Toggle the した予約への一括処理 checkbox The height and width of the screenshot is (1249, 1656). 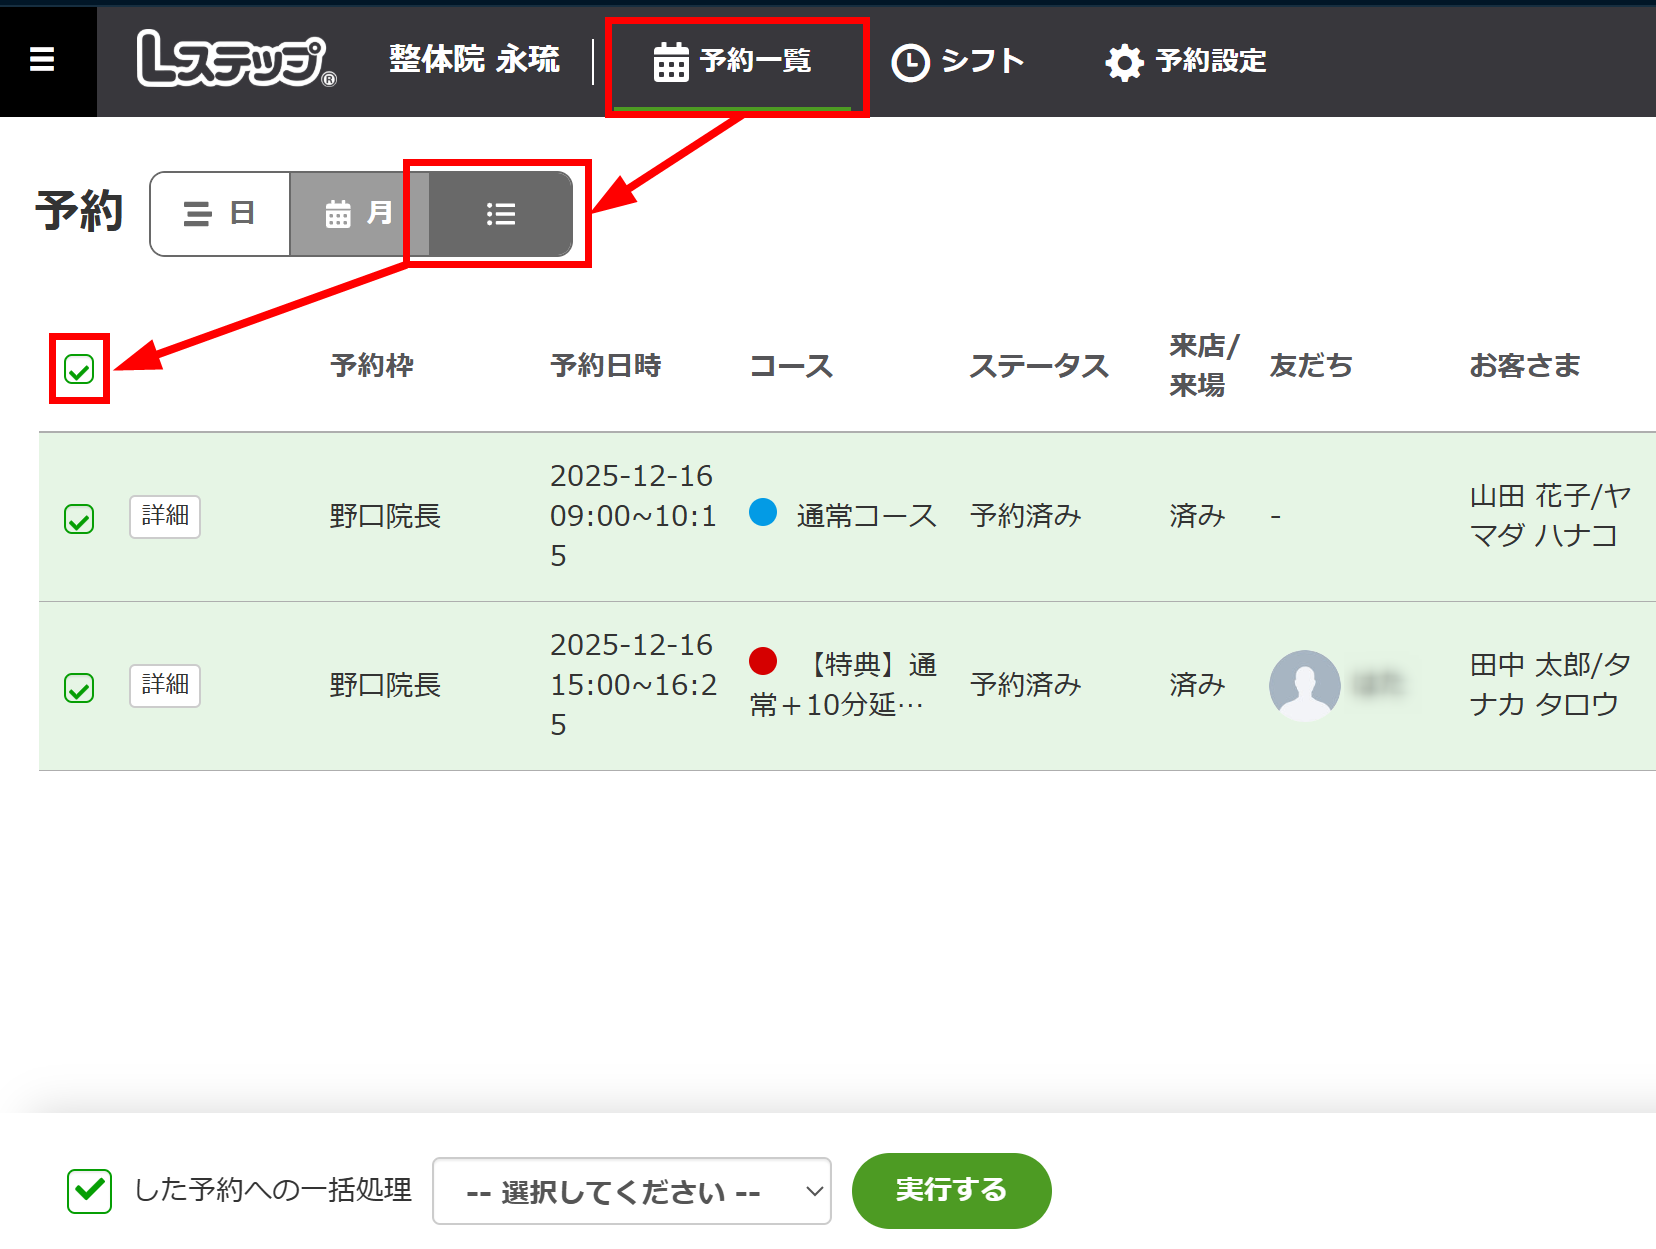(x=88, y=1190)
